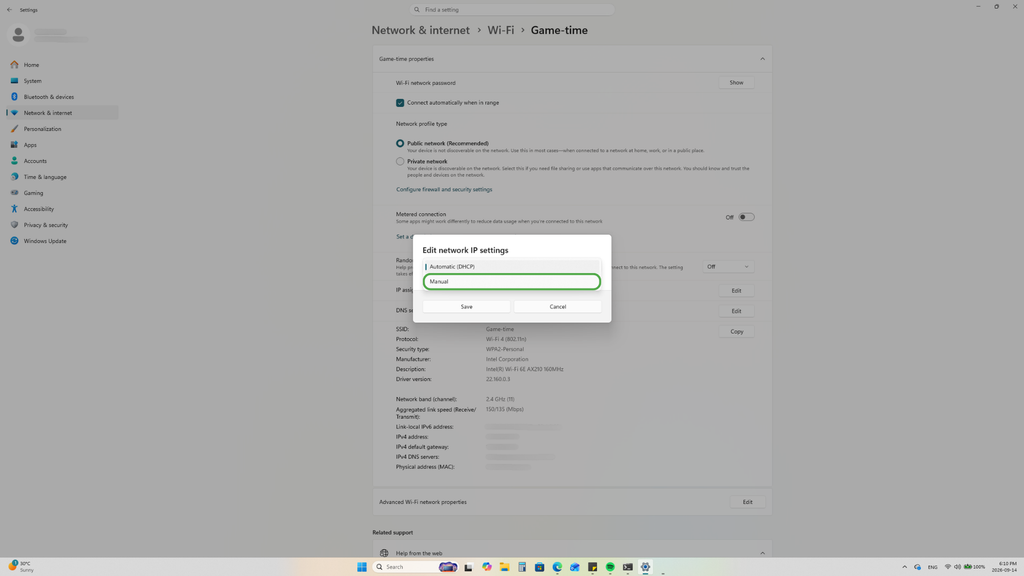Click the 2.4 GHz (11) network band value

[500, 399]
